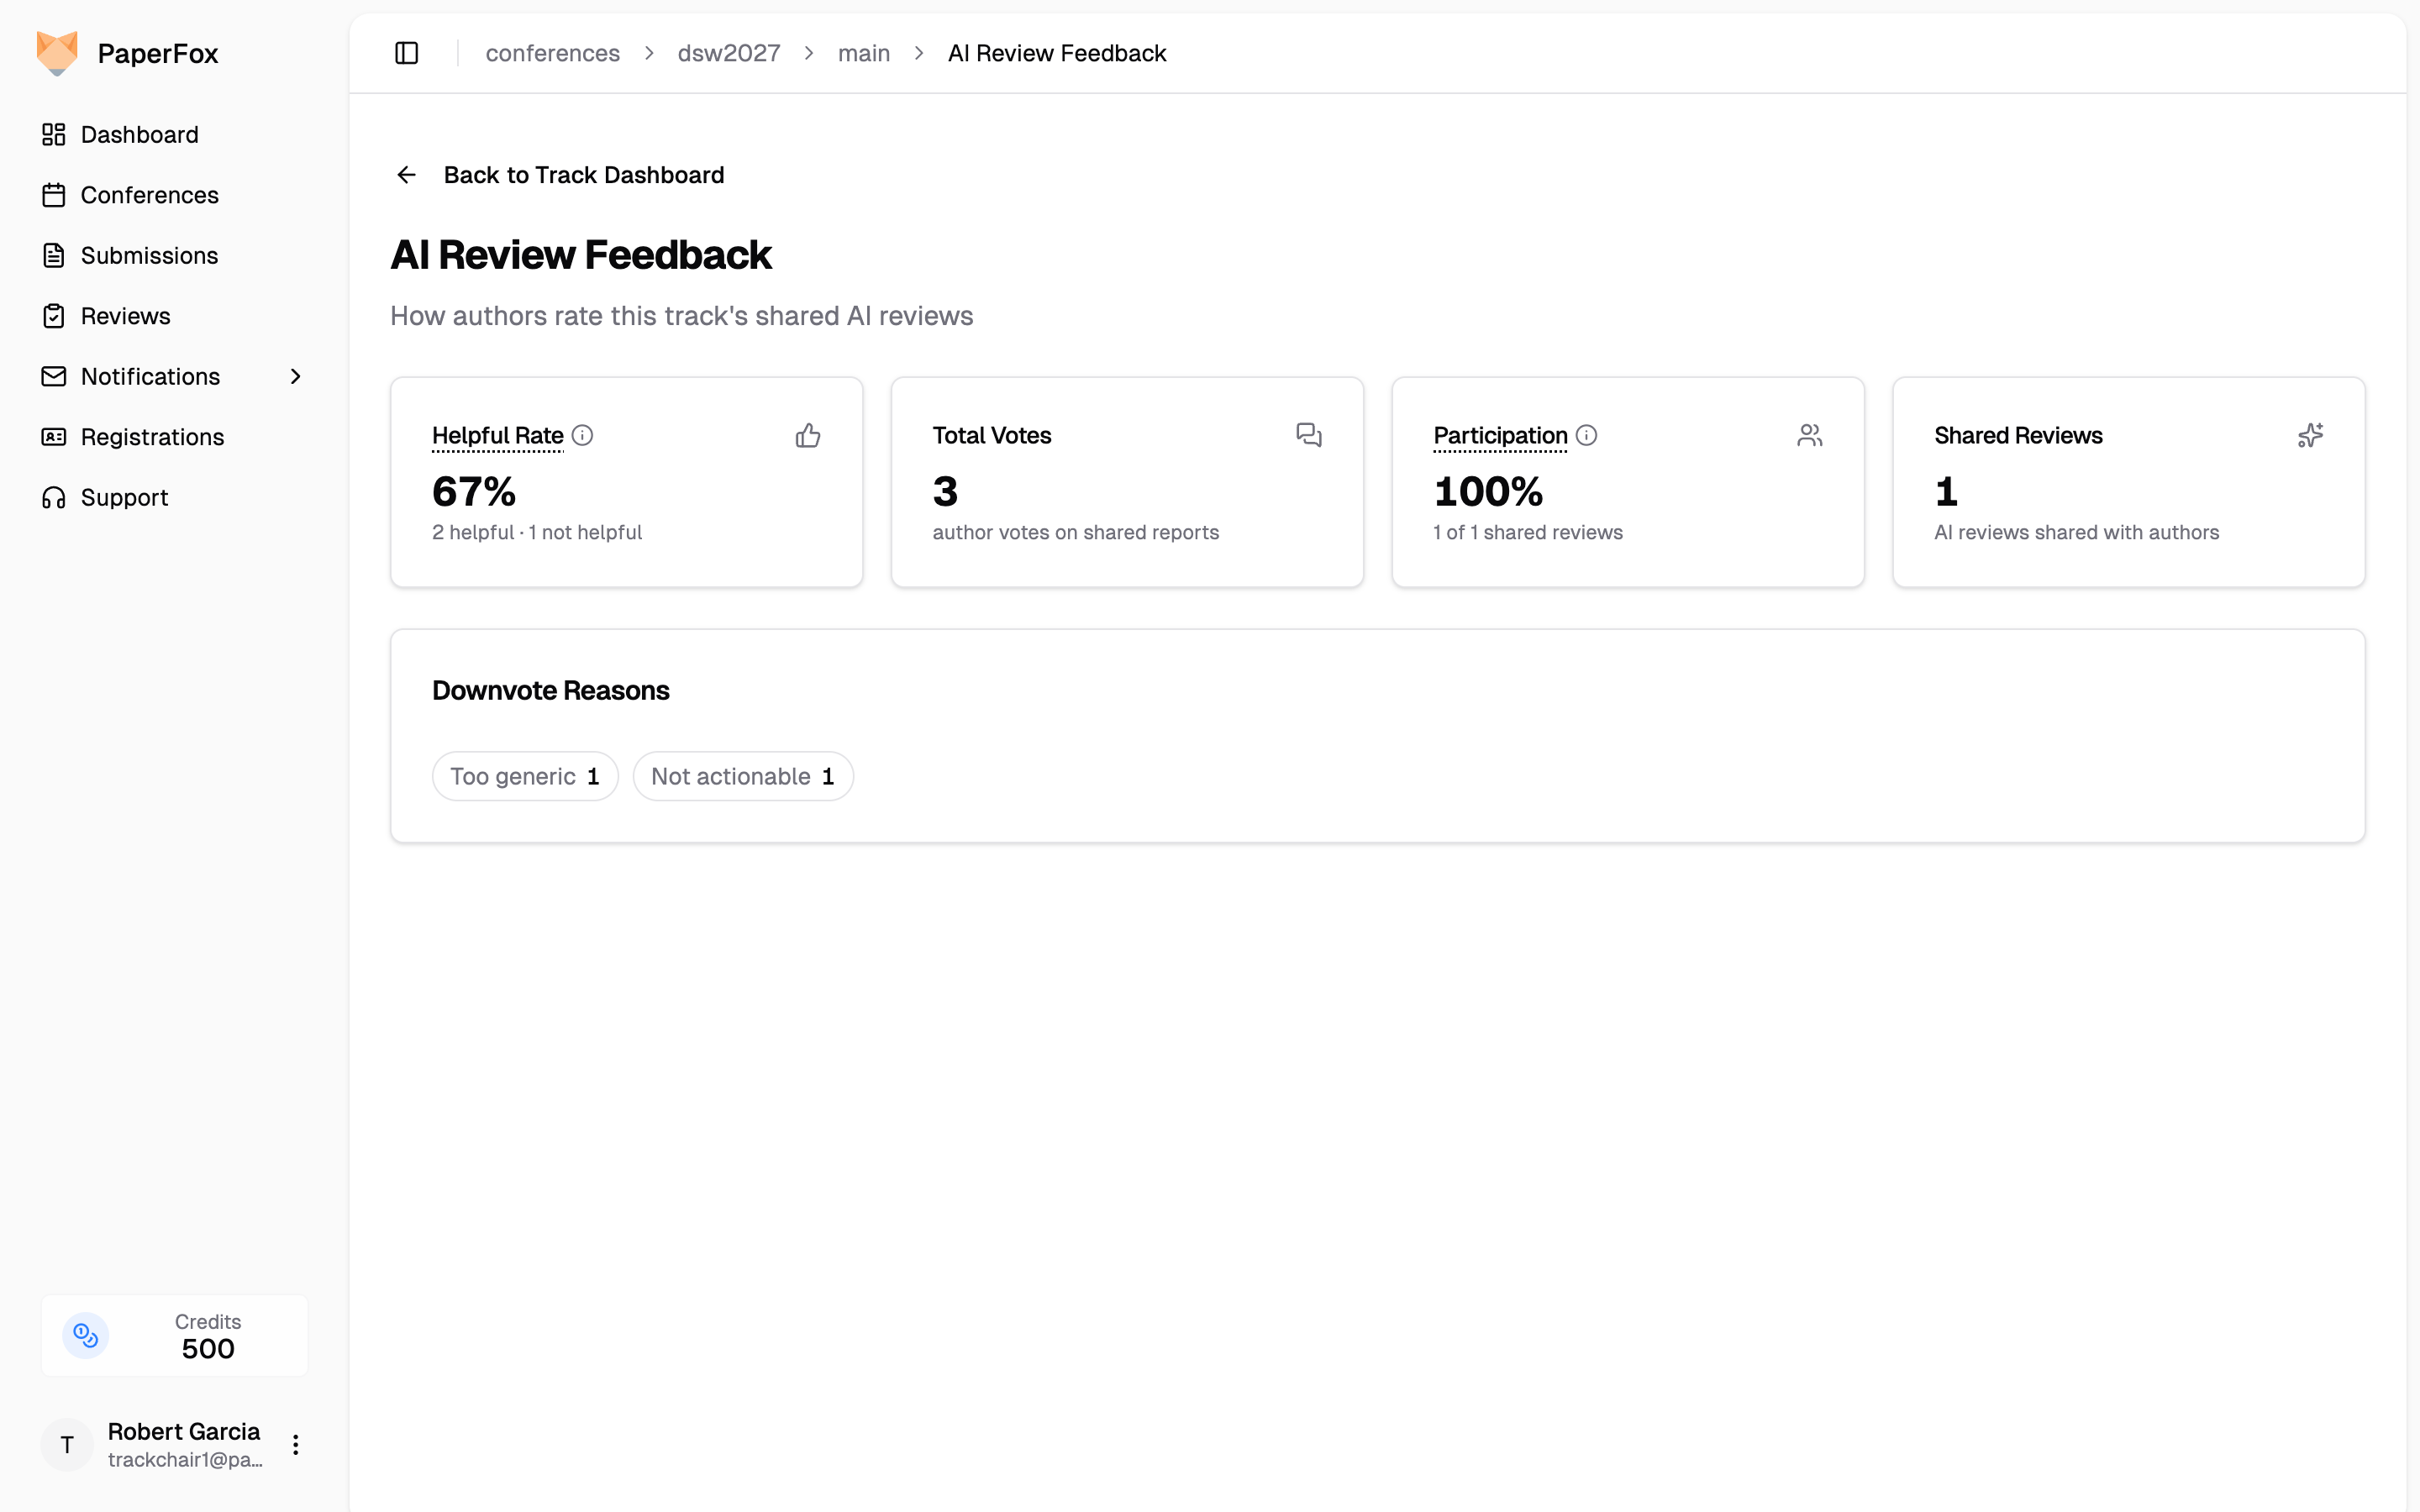Click the Registrations ID card icon
The height and width of the screenshot is (1512, 2420).
[54, 437]
